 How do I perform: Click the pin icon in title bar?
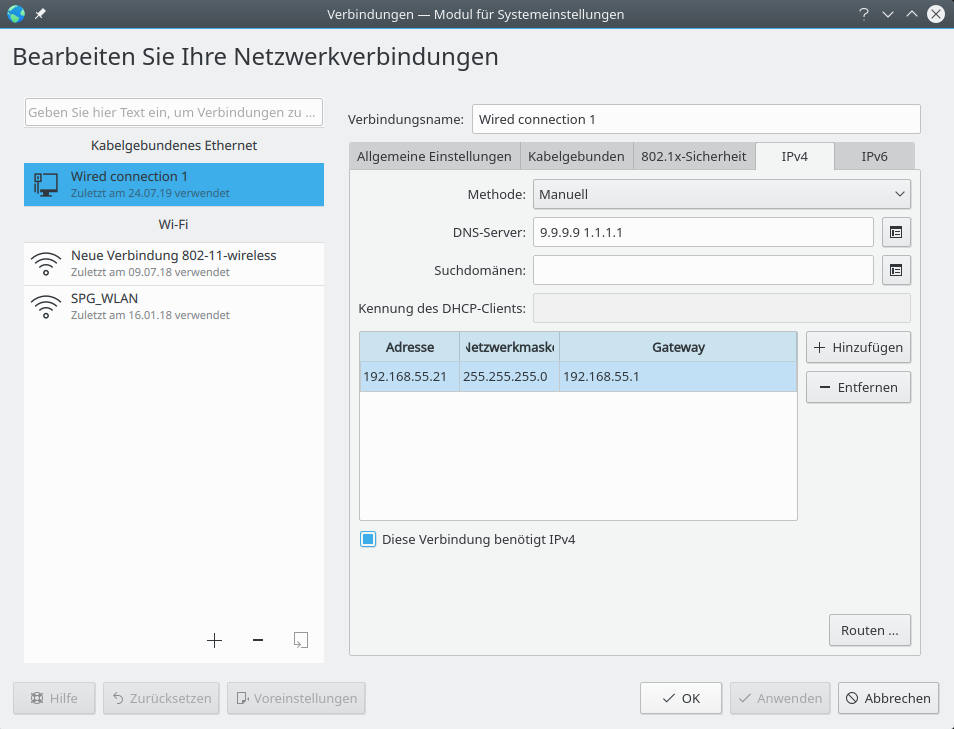(x=40, y=14)
